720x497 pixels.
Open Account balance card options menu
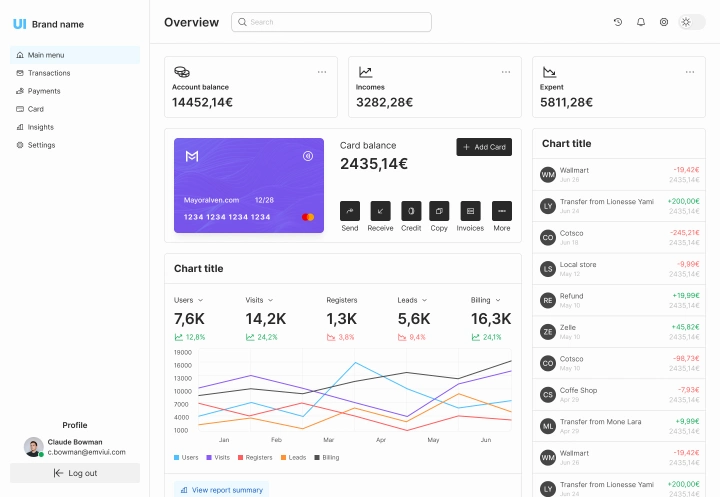[322, 72]
